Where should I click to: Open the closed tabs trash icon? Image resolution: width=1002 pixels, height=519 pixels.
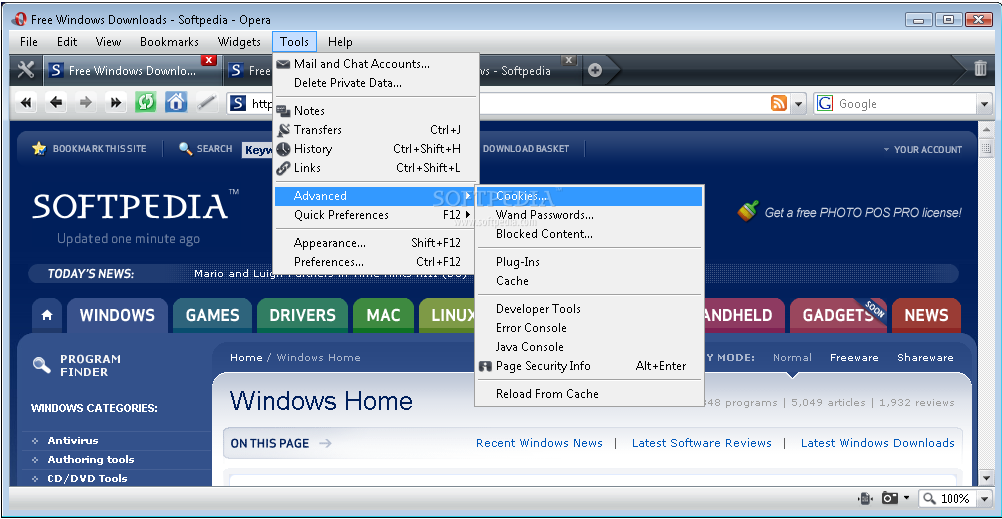click(981, 69)
